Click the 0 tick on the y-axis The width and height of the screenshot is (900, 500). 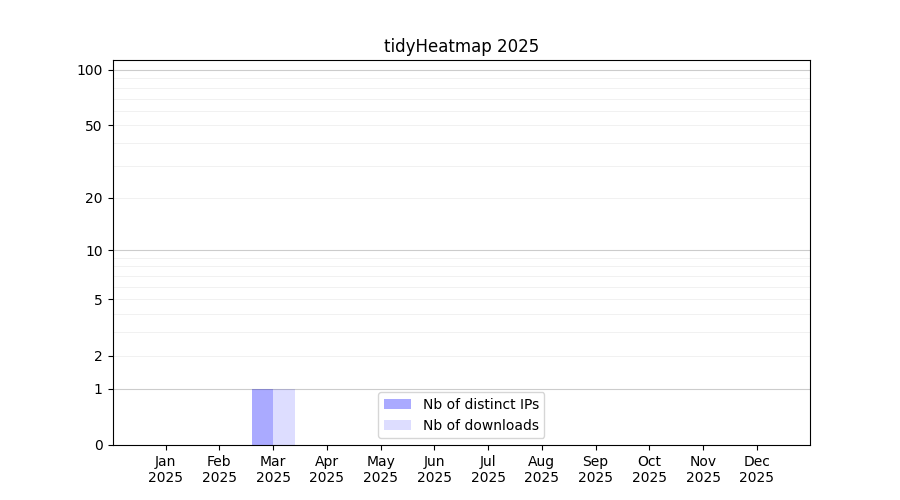pos(98,445)
